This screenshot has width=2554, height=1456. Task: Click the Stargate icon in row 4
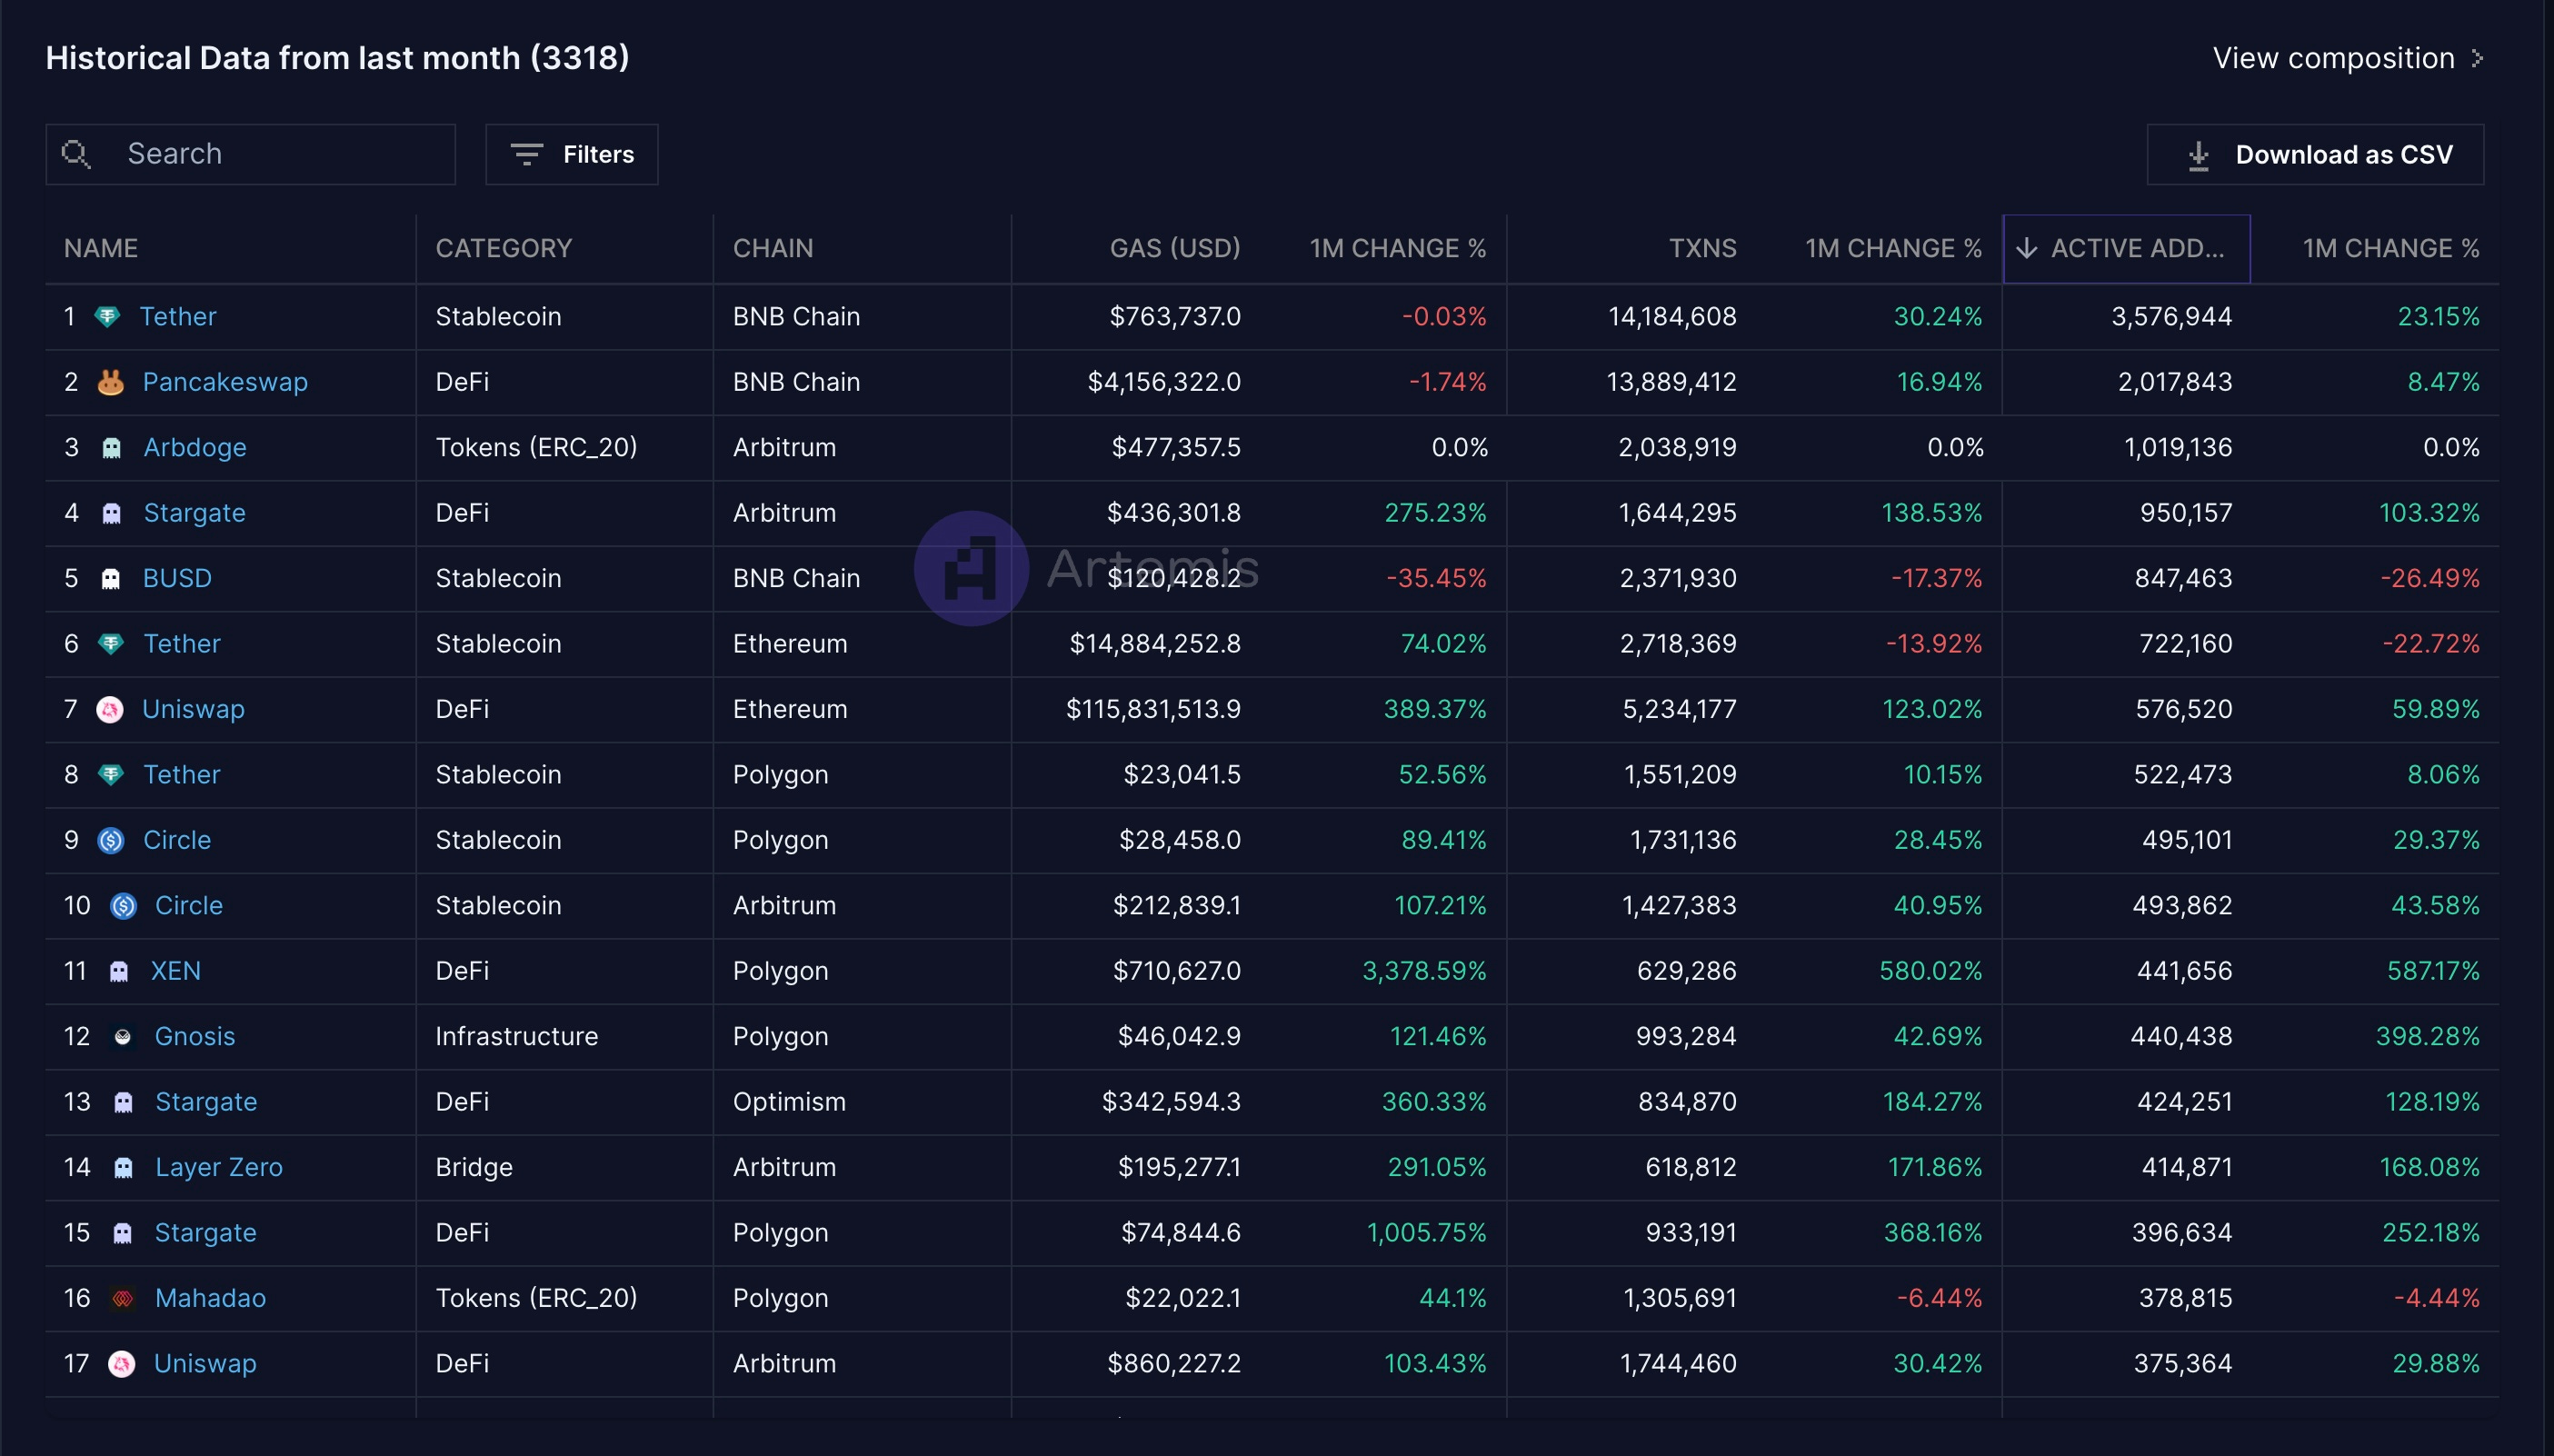pos(111,513)
